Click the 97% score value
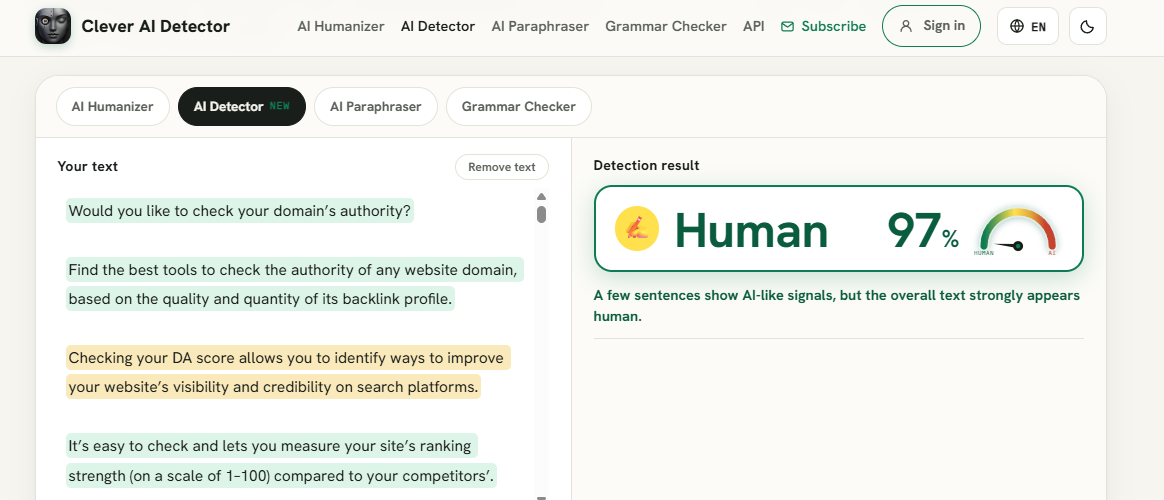Screen dimensions: 1164x500 [x=923, y=231]
